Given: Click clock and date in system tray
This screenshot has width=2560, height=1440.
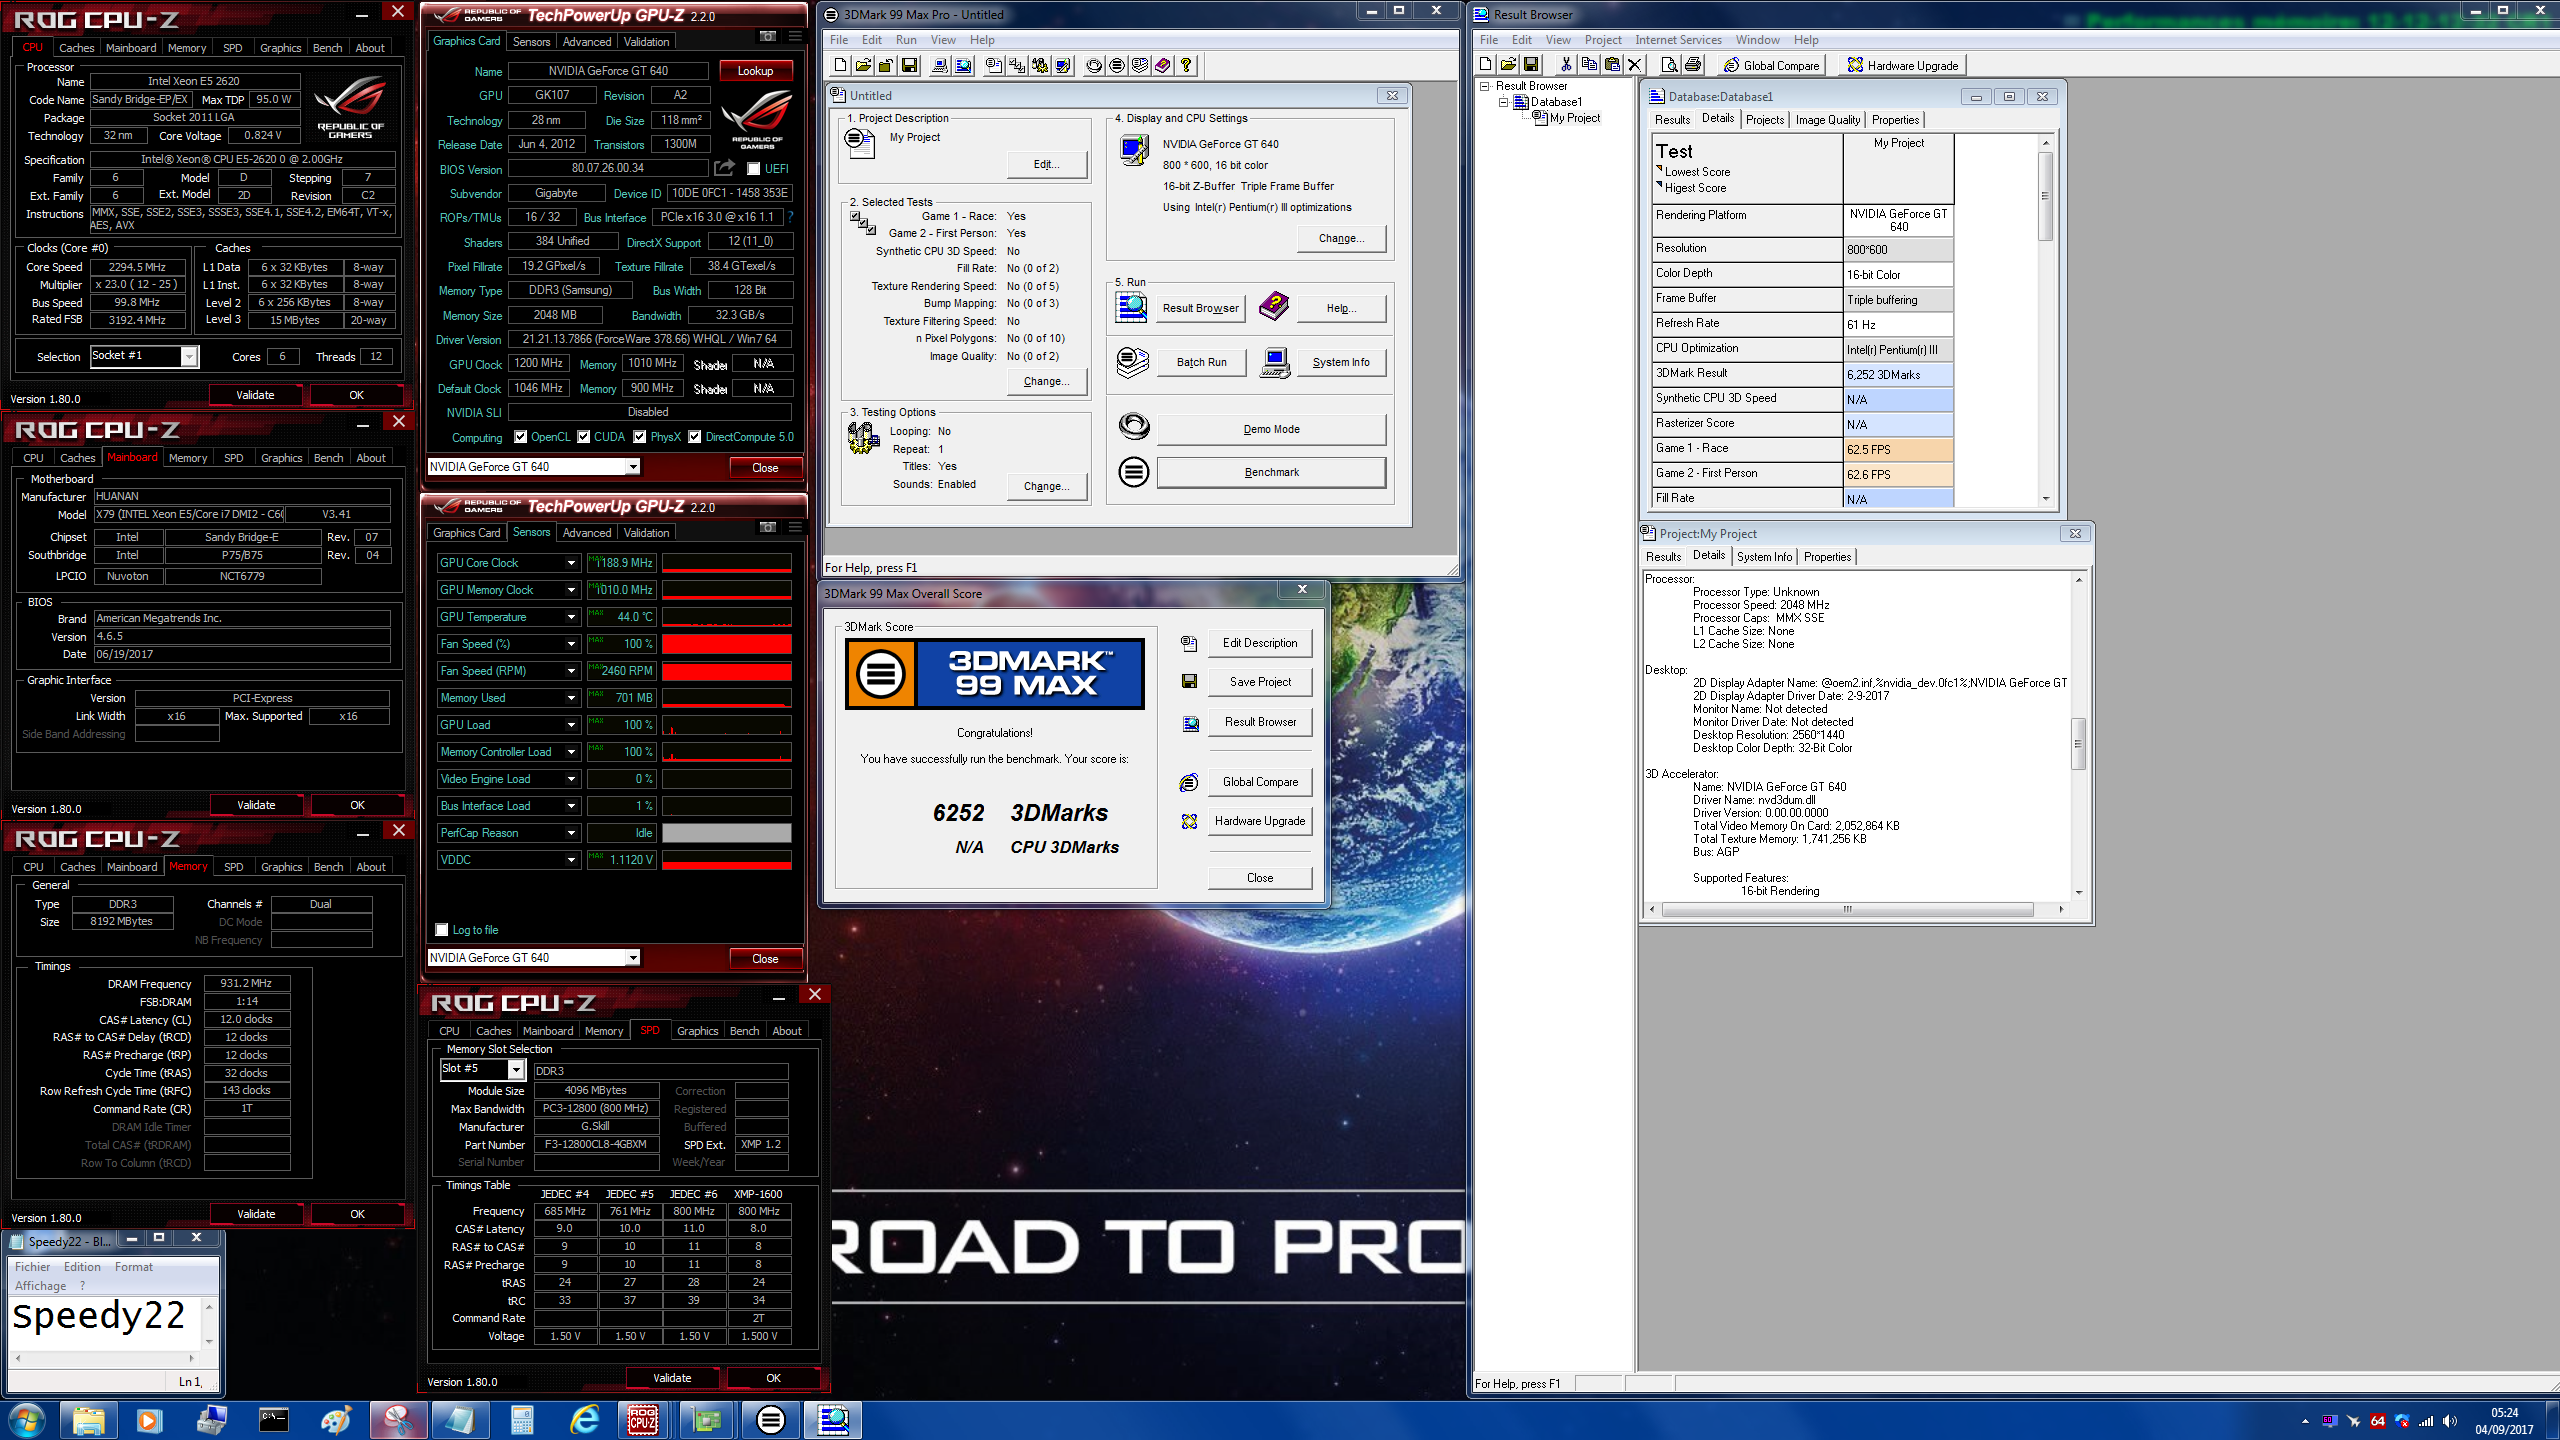Looking at the screenshot, I should click(x=2504, y=1421).
